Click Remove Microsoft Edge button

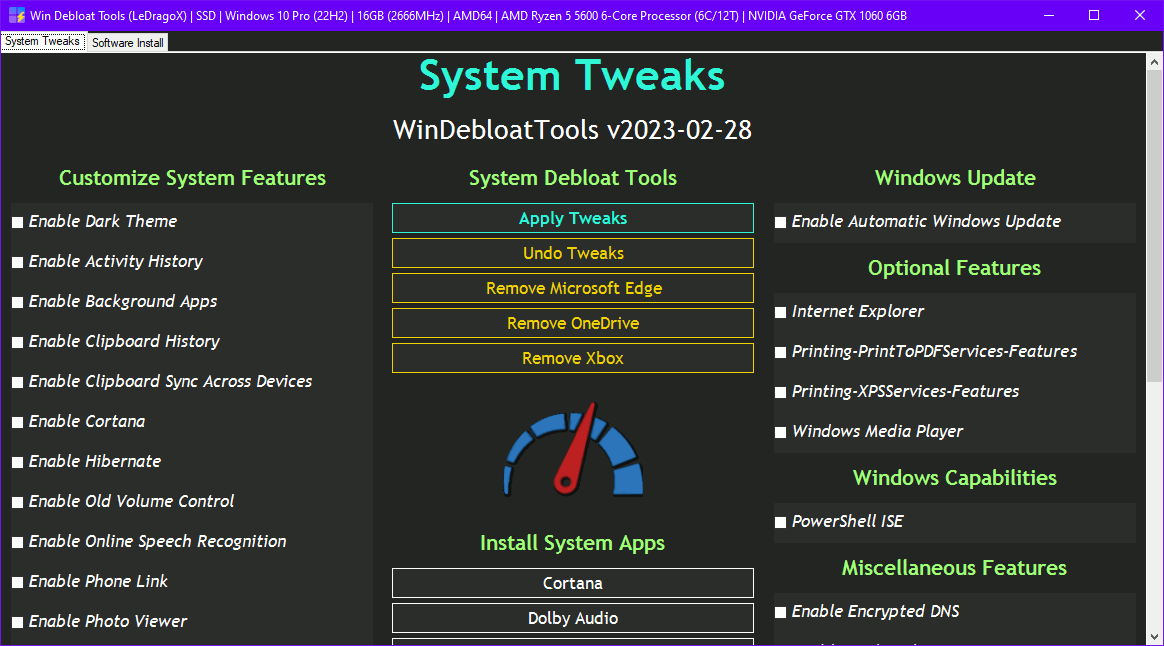(572, 288)
